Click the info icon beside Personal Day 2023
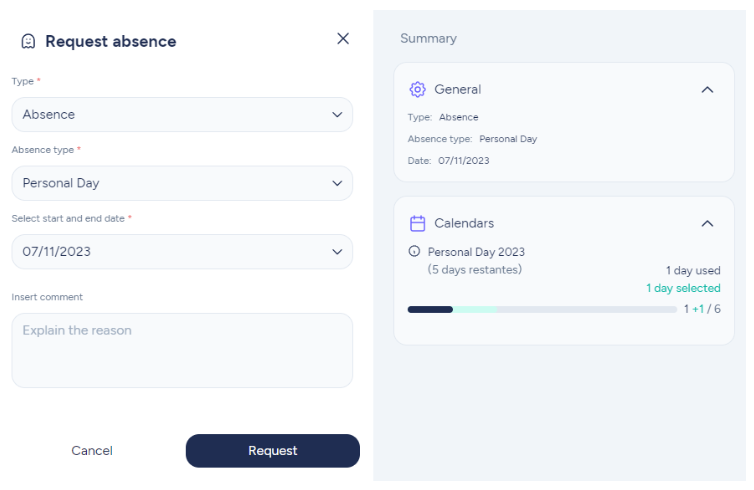754x490 pixels. 414,251
